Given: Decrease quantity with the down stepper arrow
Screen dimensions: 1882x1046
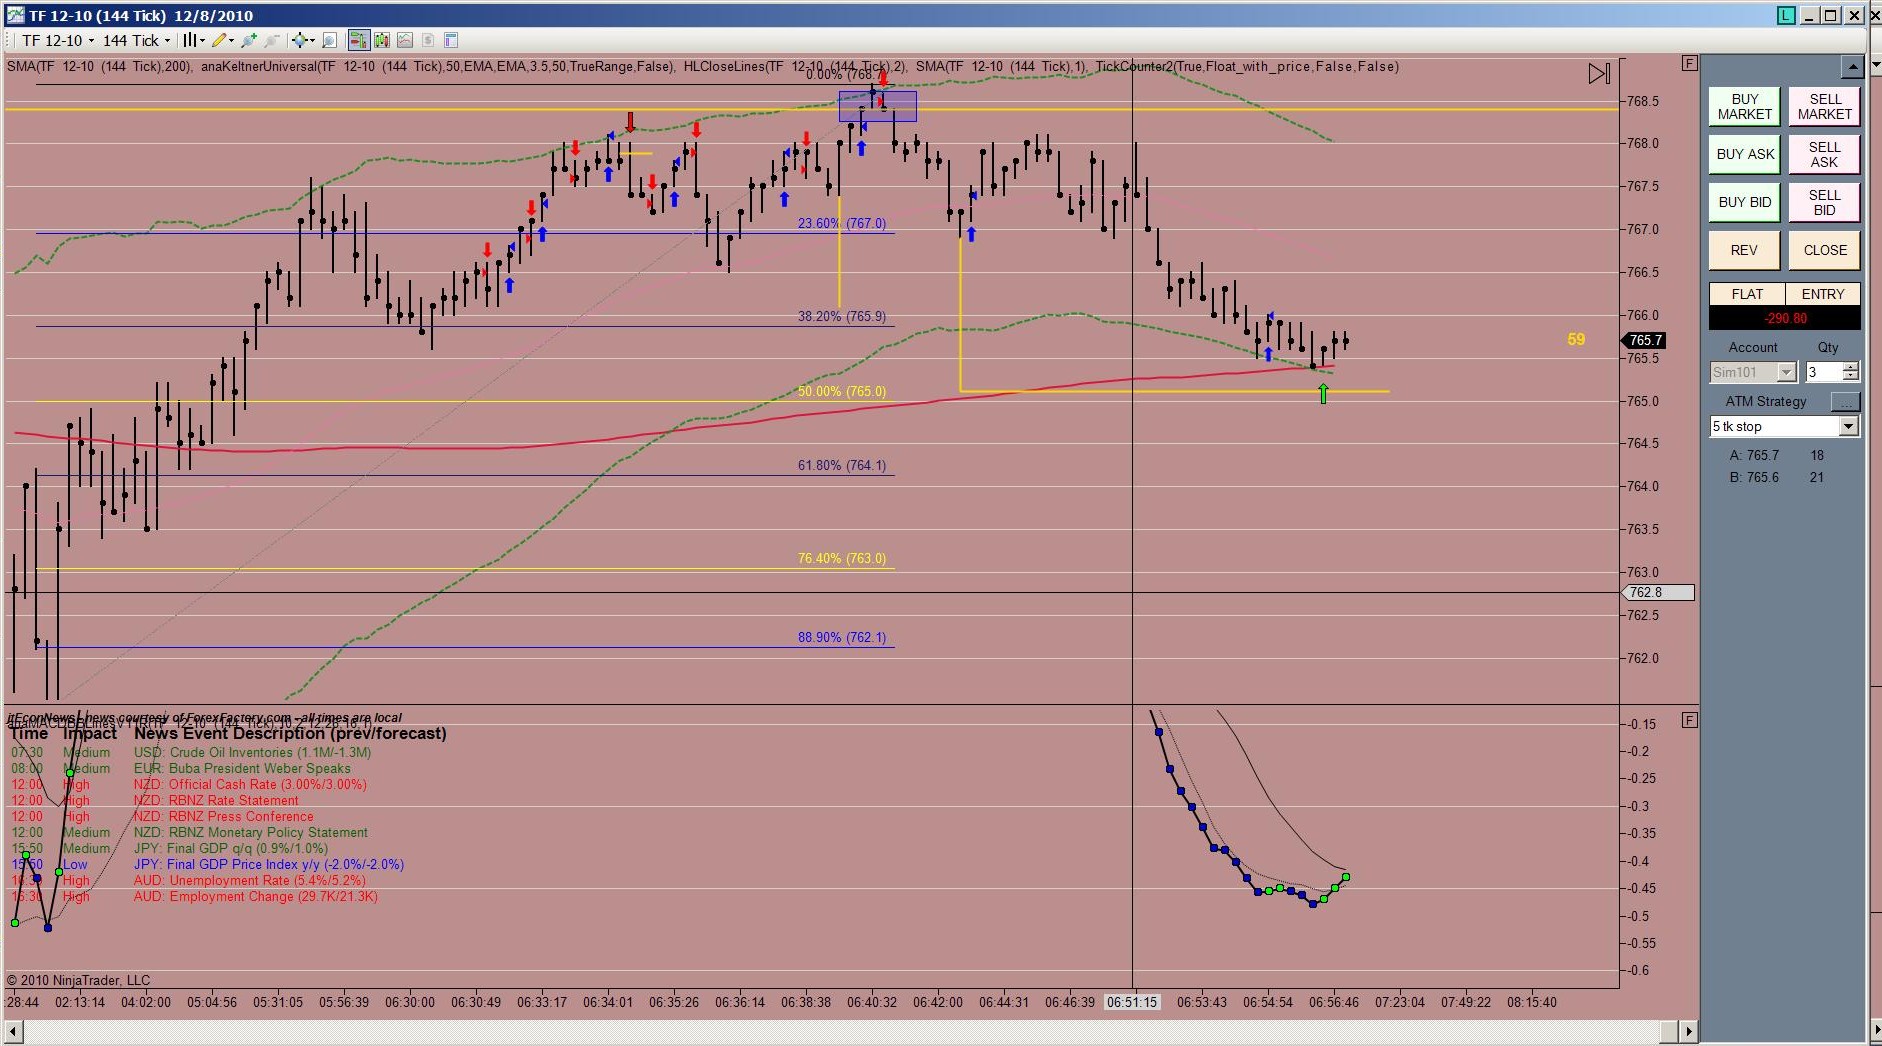Looking at the screenshot, I should tap(1851, 377).
